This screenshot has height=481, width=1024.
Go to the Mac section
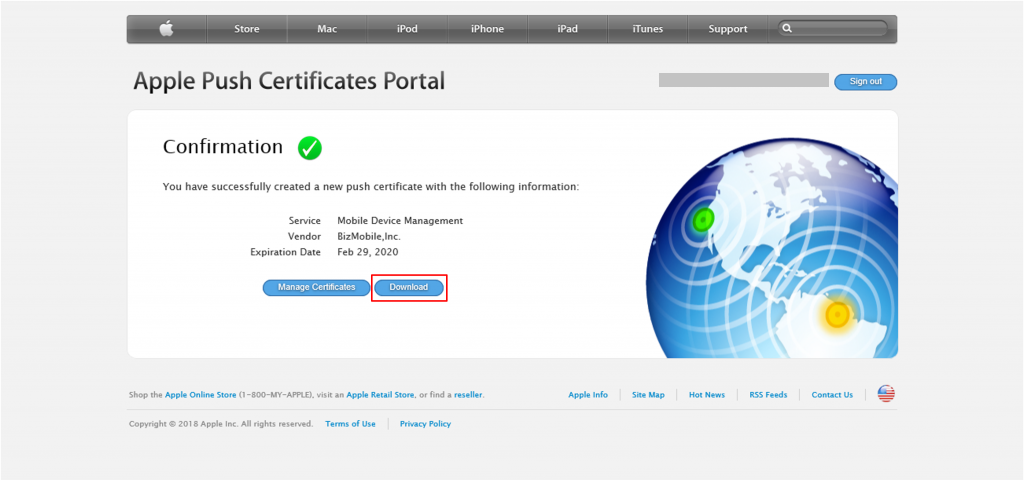(x=327, y=29)
